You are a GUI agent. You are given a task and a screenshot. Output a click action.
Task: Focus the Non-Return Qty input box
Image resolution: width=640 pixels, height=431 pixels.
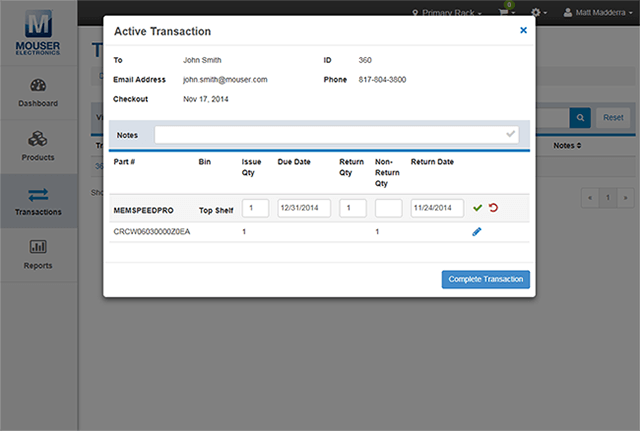point(388,208)
